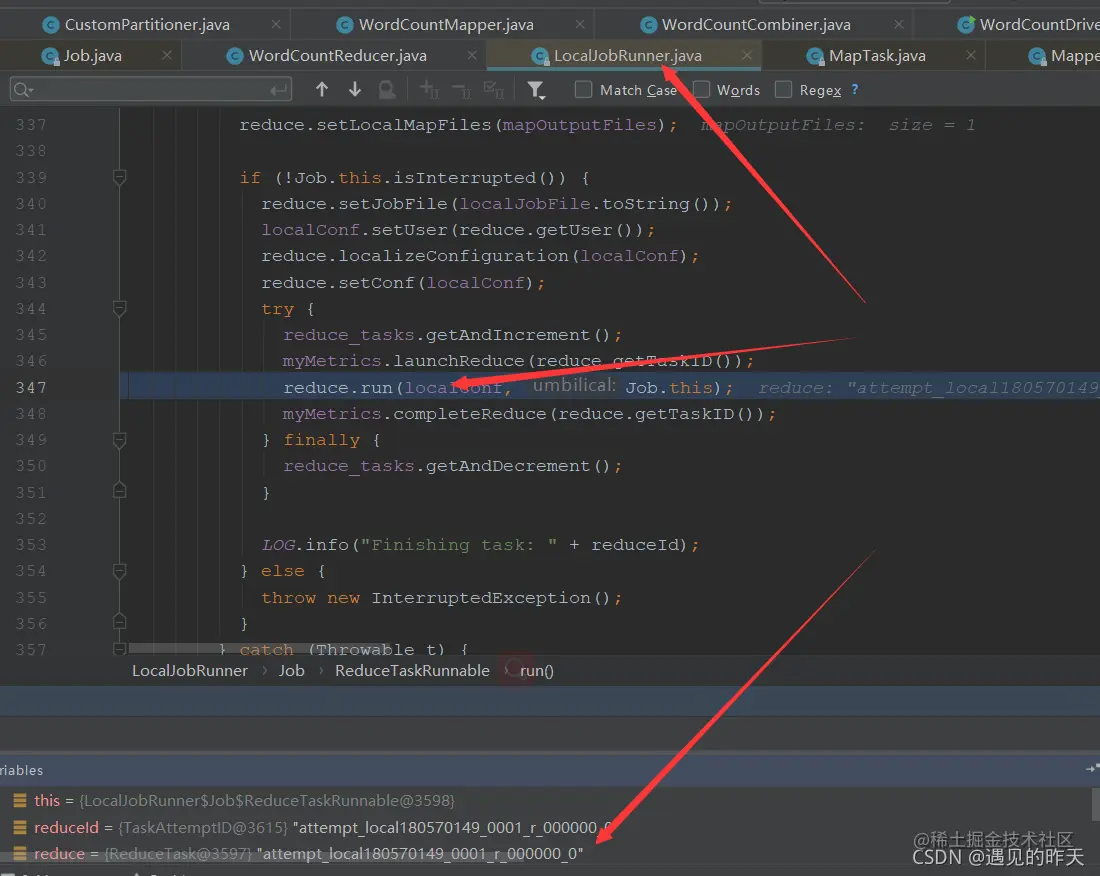The height and width of the screenshot is (876, 1100).
Task: Click CustomPartitioner.java class file icon
Action: pyautogui.click(x=51, y=25)
